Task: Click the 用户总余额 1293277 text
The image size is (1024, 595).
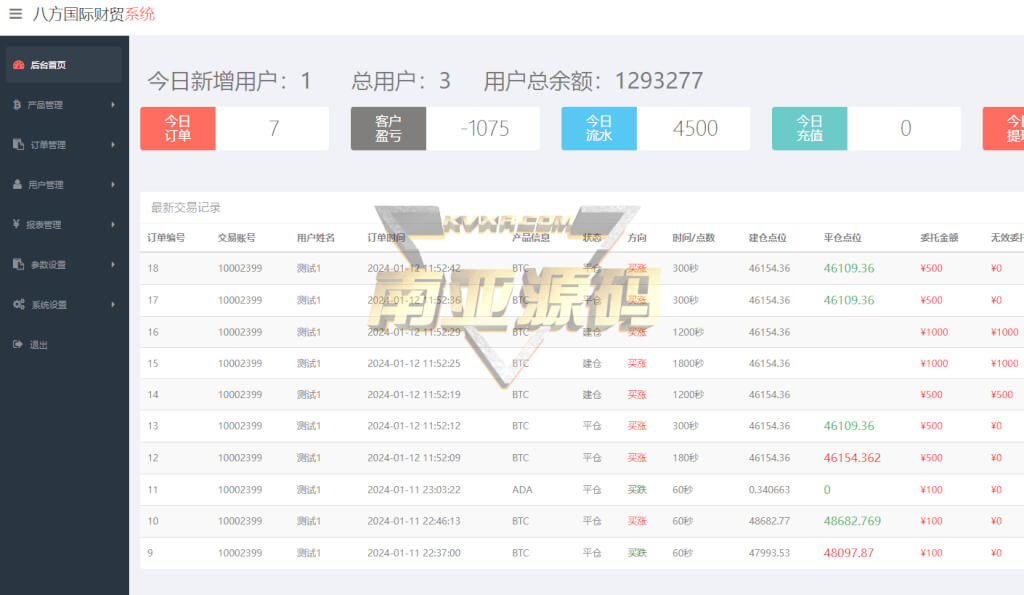Action: [593, 81]
